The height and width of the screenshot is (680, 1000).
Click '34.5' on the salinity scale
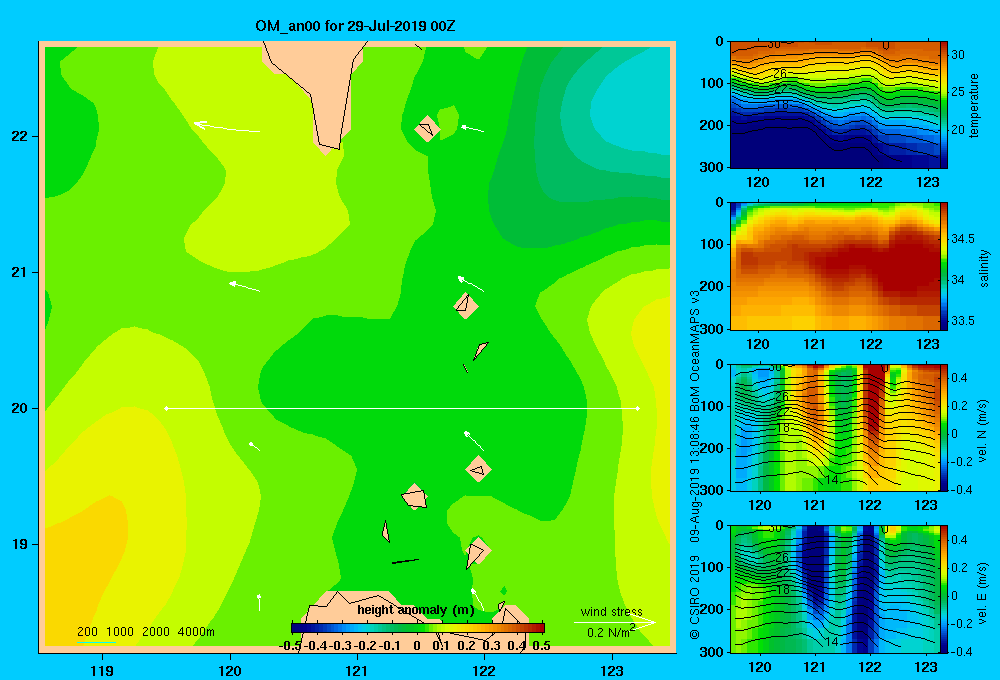[x=962, y=239]
